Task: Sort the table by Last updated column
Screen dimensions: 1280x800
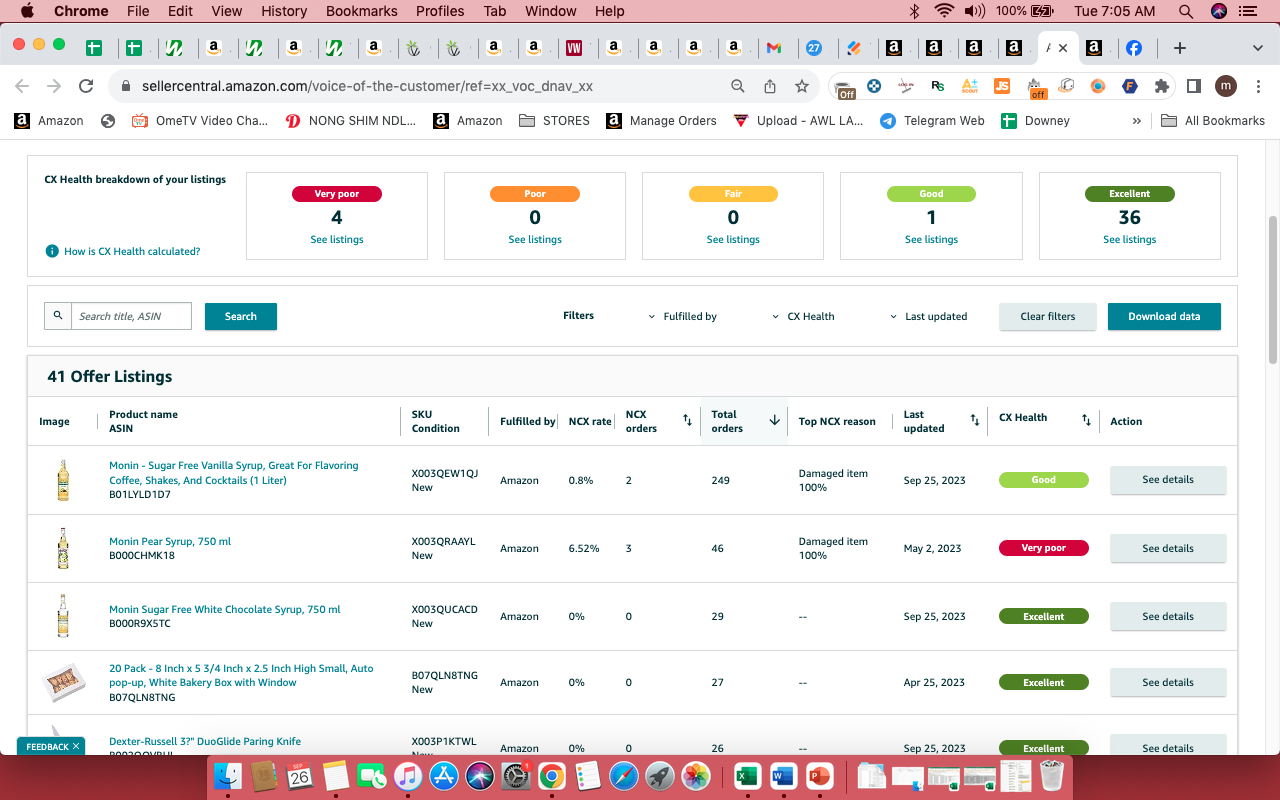Action: 975,421
